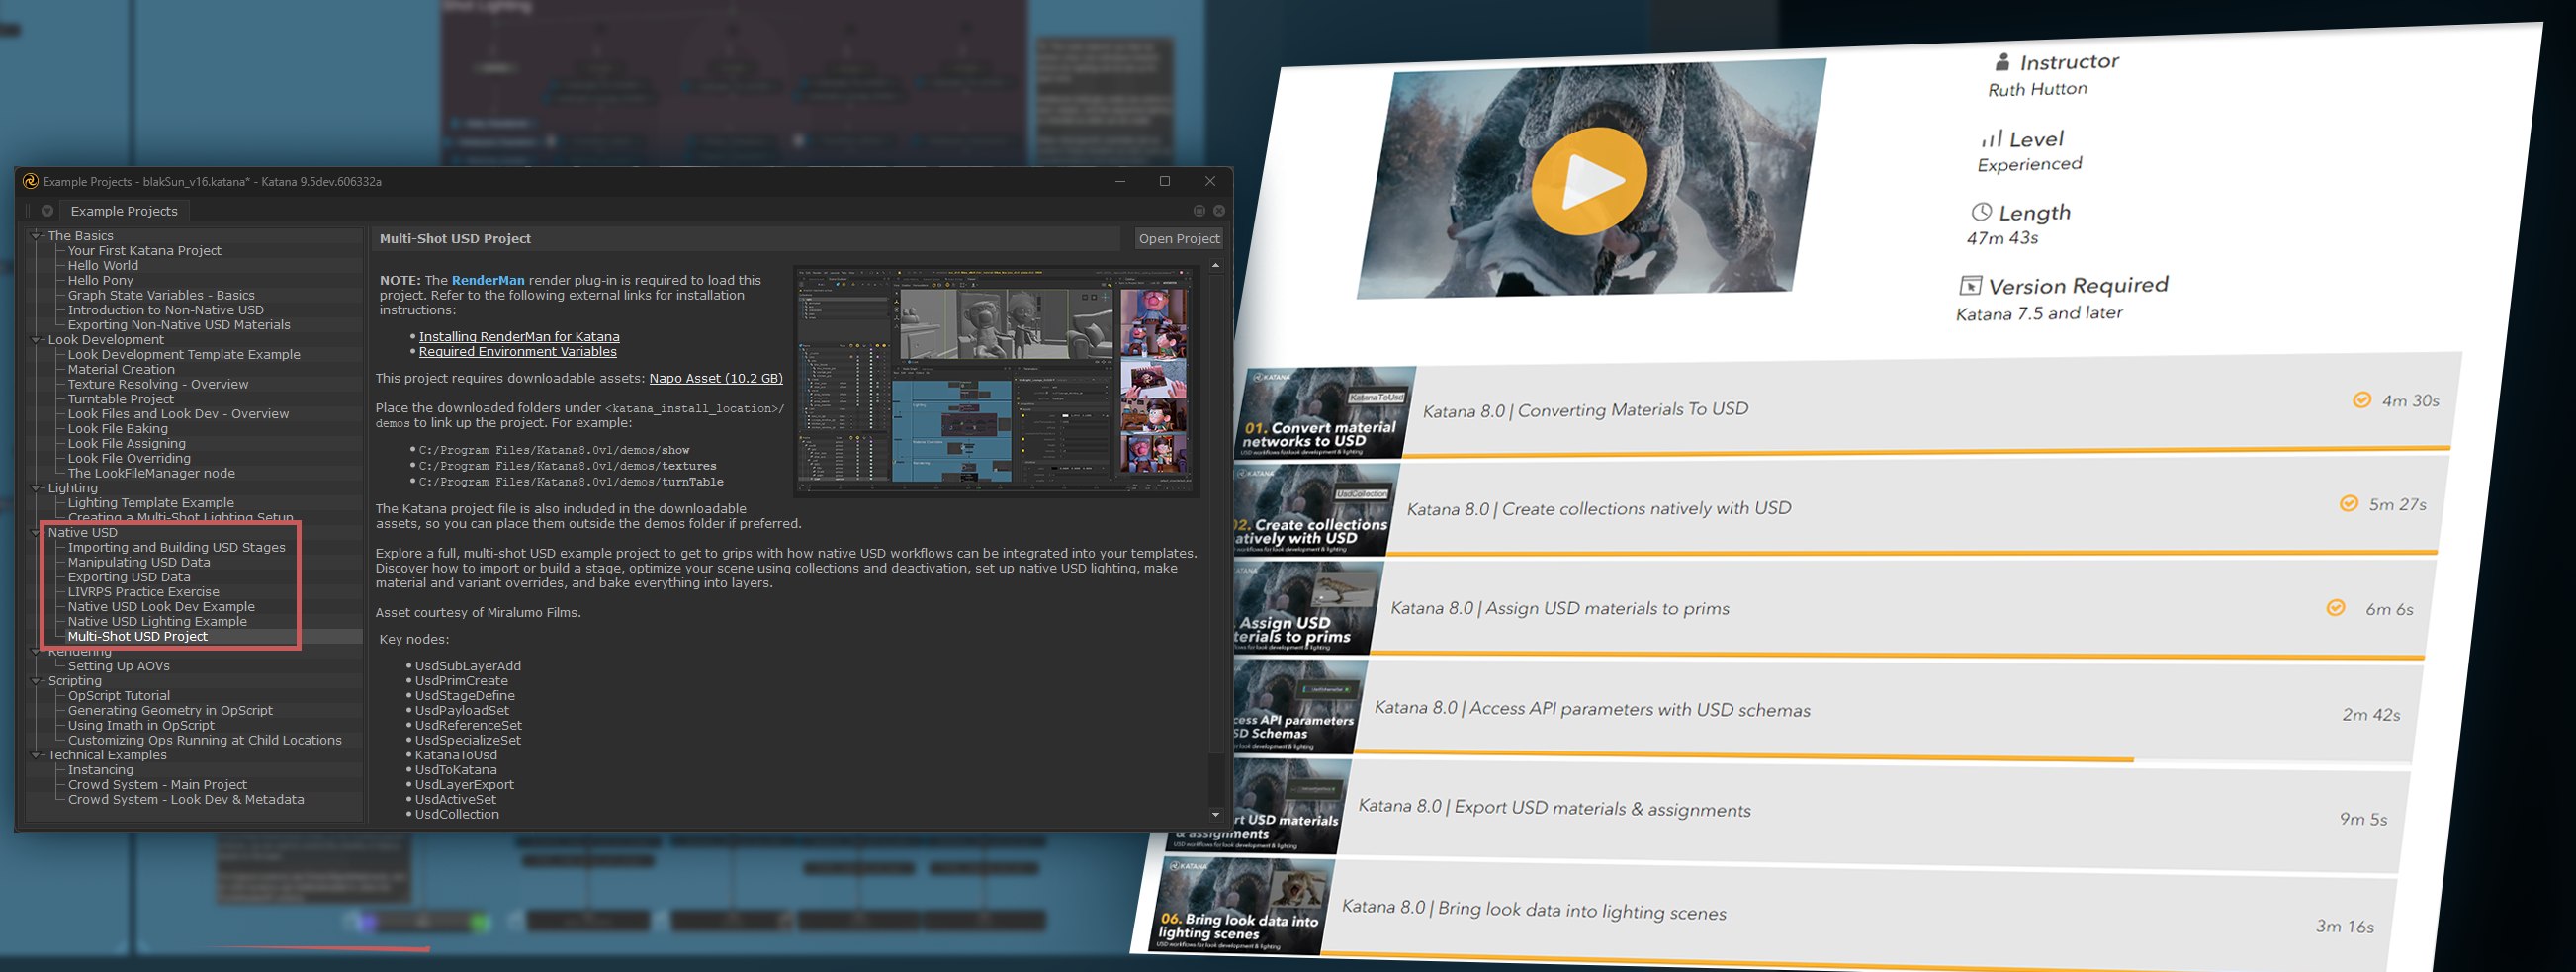Click the Open Project button
The height and width of the screenshot is (972, 2576).
pos(1179,239)
